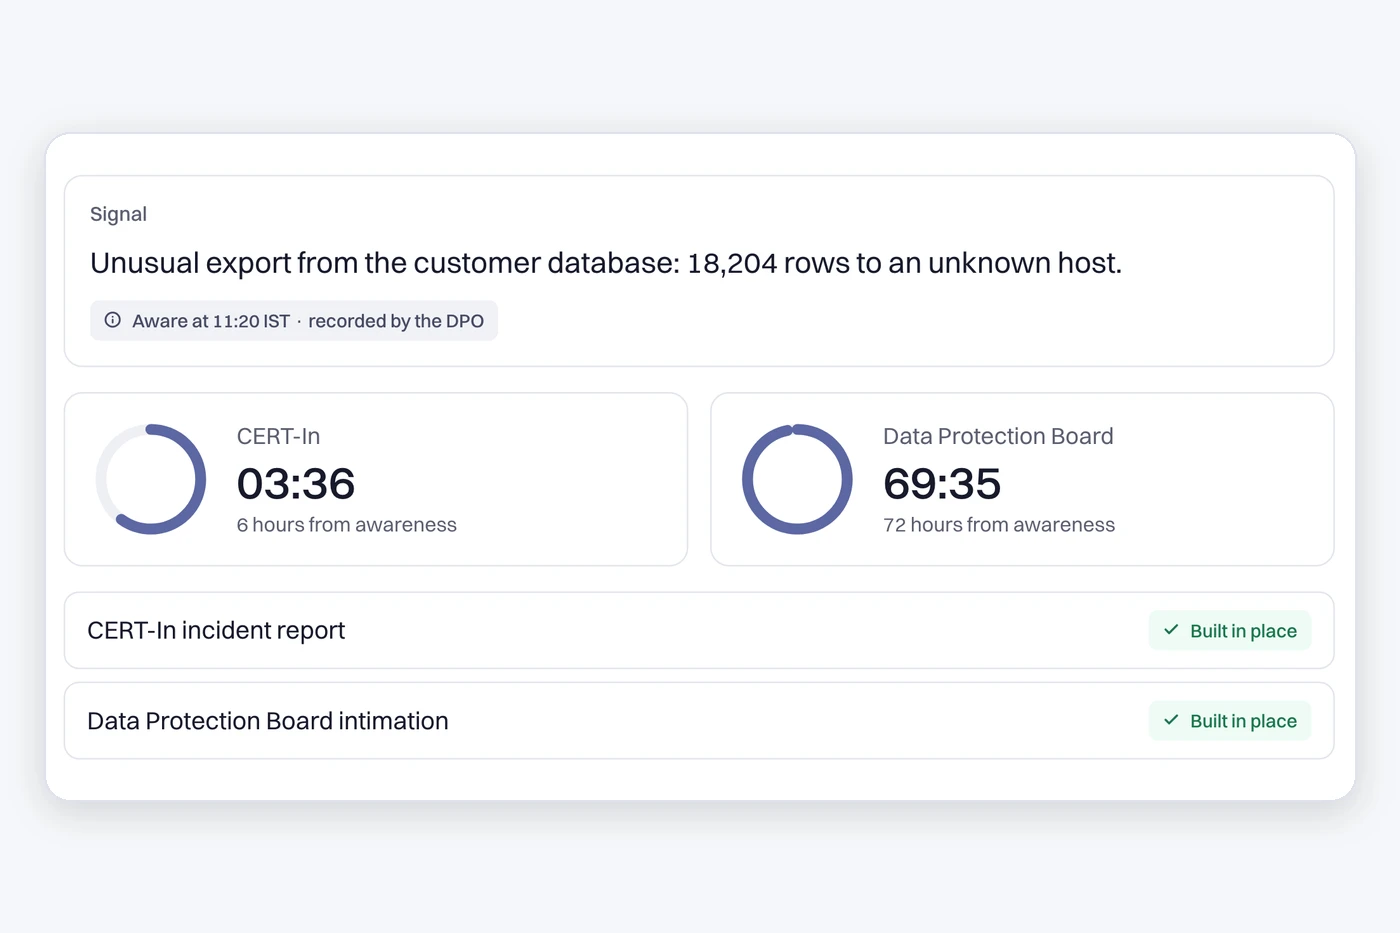Click the CERT-In countdown progress ring
This screenshot has height=933, width=1400.
(151, 479)
